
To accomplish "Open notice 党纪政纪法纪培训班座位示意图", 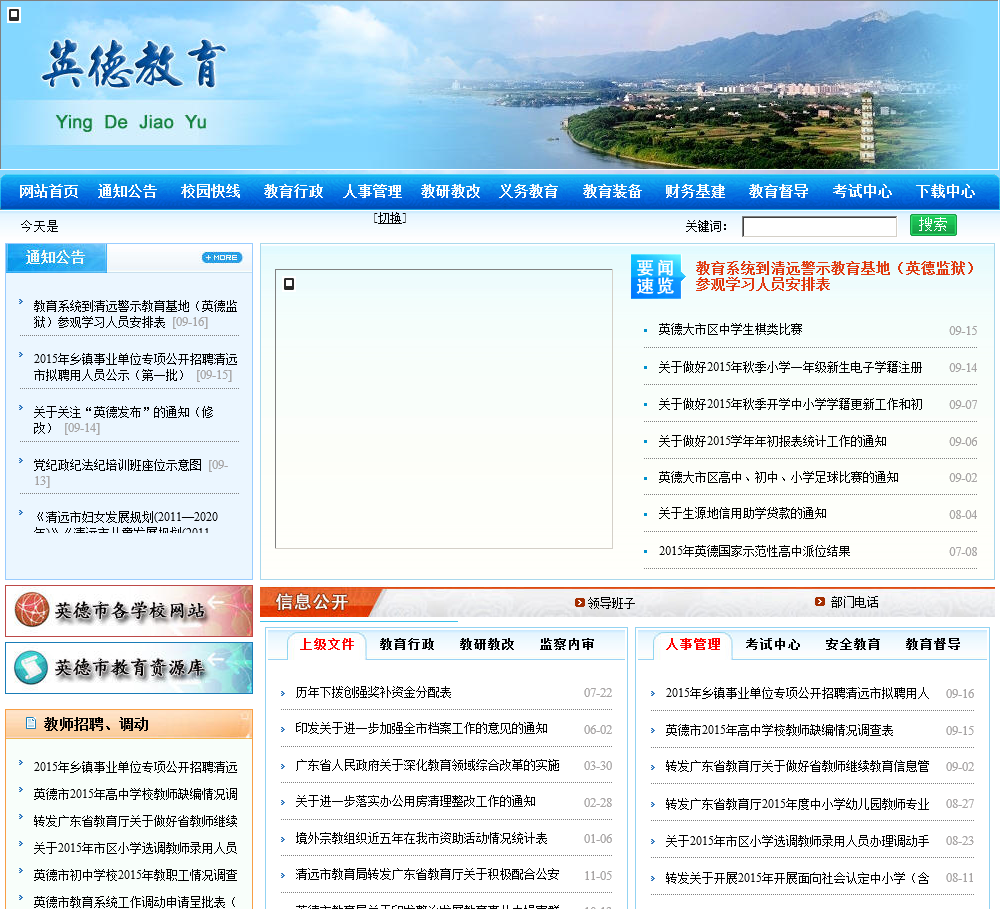I will (117, 465).
